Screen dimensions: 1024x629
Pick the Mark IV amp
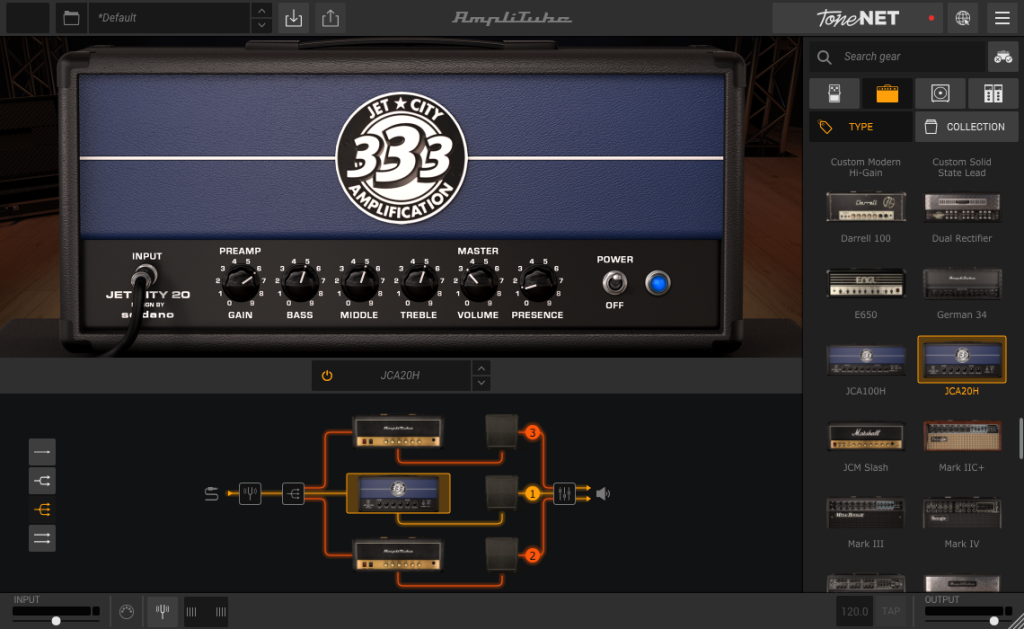click(x=961, y=513)
